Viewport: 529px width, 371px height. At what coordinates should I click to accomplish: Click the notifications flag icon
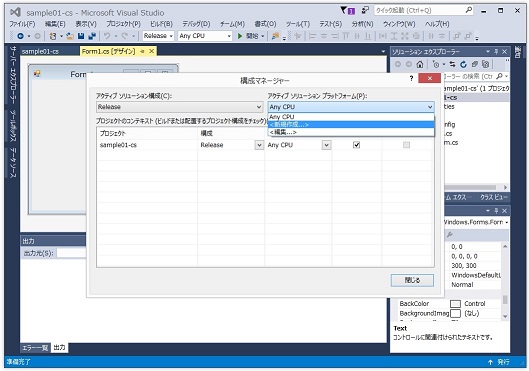coord(343,10)
